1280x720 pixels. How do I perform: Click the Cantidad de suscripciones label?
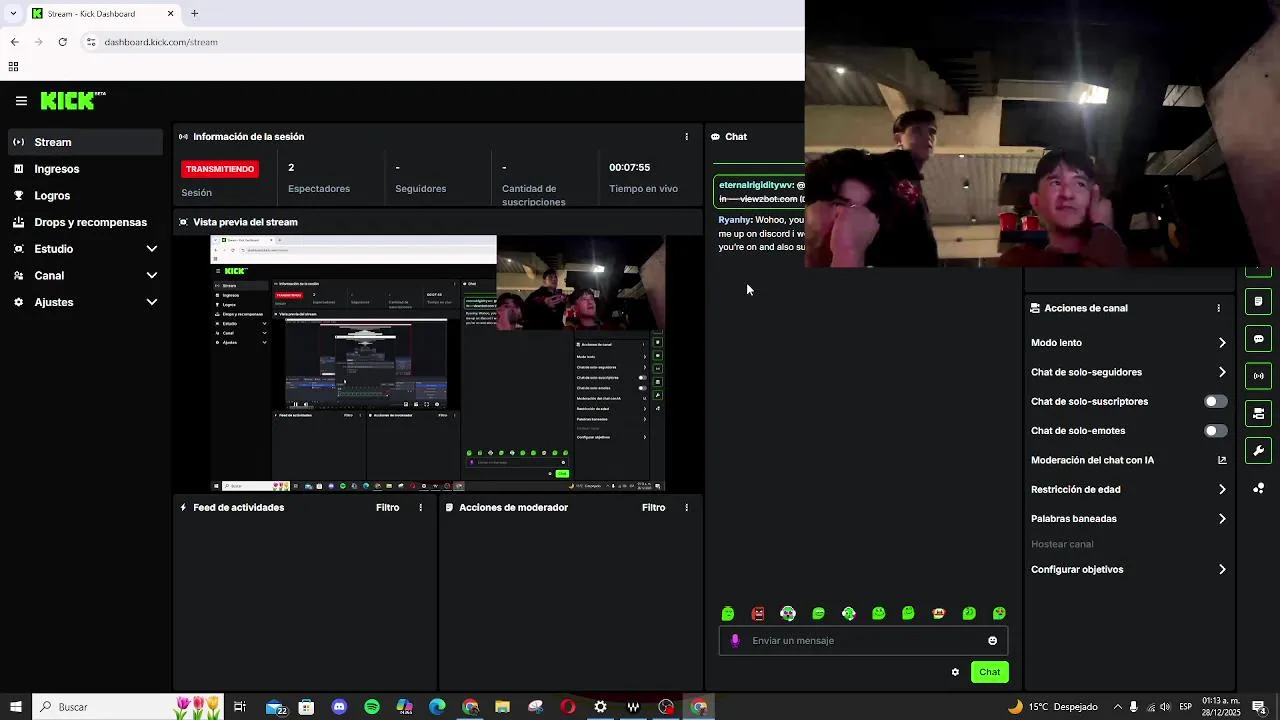pos(534,195)
